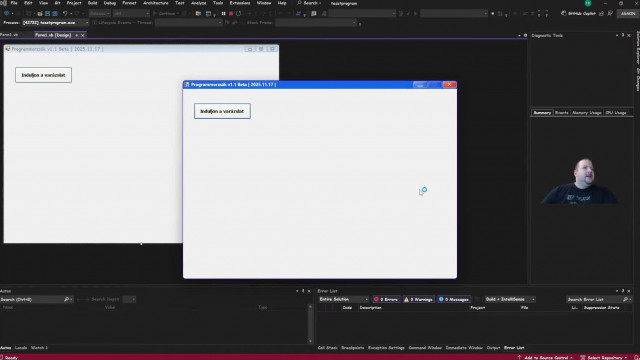Click the search magnifier in Autos panel
This screenshot has width=640, height=360.
[x=66, y=299]
